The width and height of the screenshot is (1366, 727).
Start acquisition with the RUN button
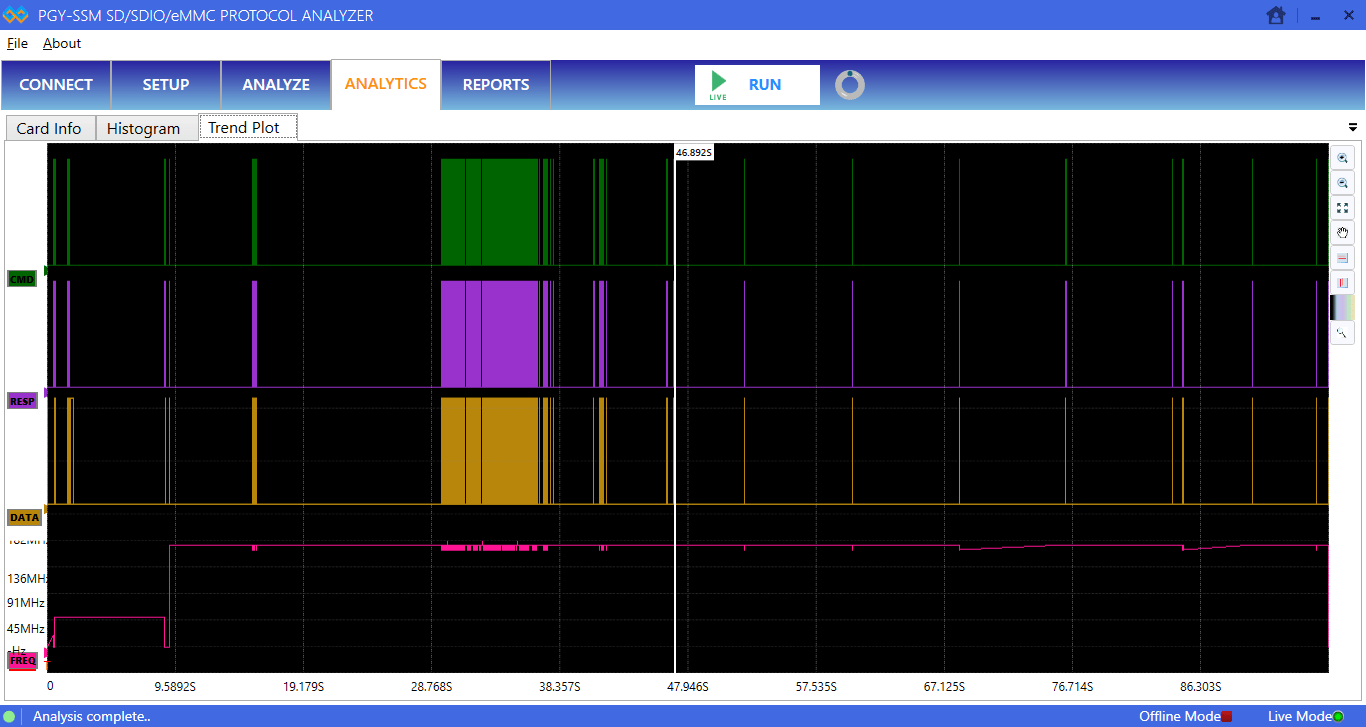(757, 84)
